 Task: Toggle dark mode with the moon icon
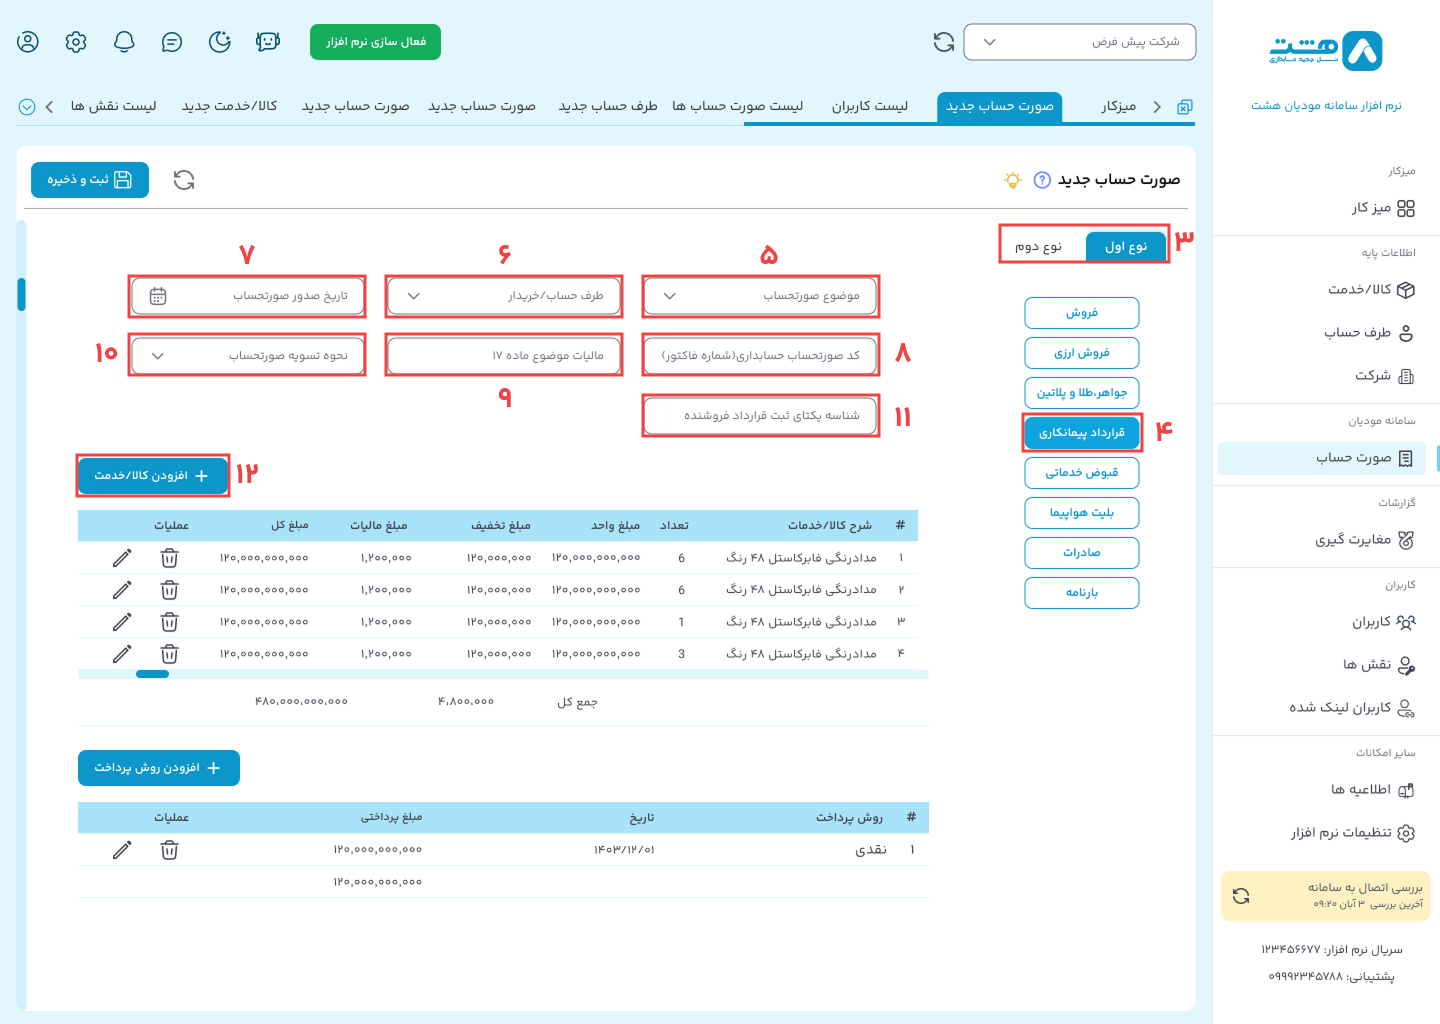220,42
